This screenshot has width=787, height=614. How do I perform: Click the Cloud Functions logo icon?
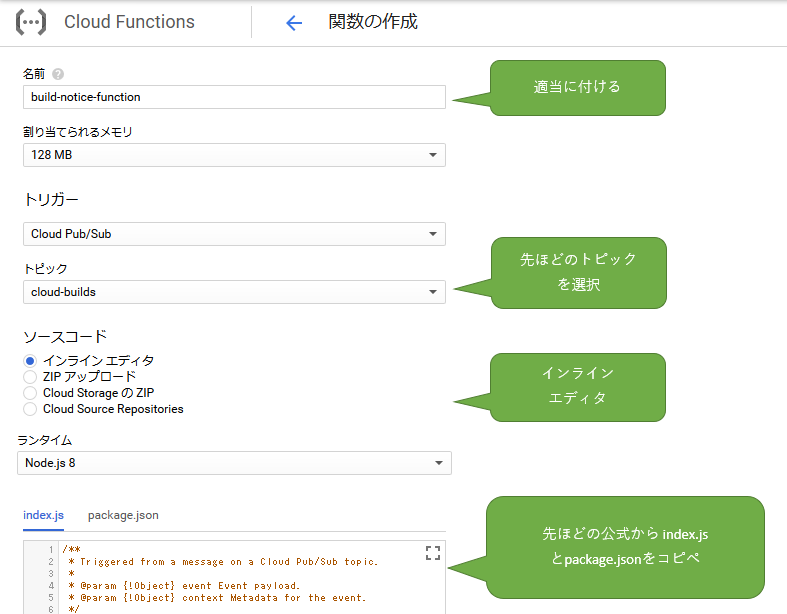click(31, 22)
